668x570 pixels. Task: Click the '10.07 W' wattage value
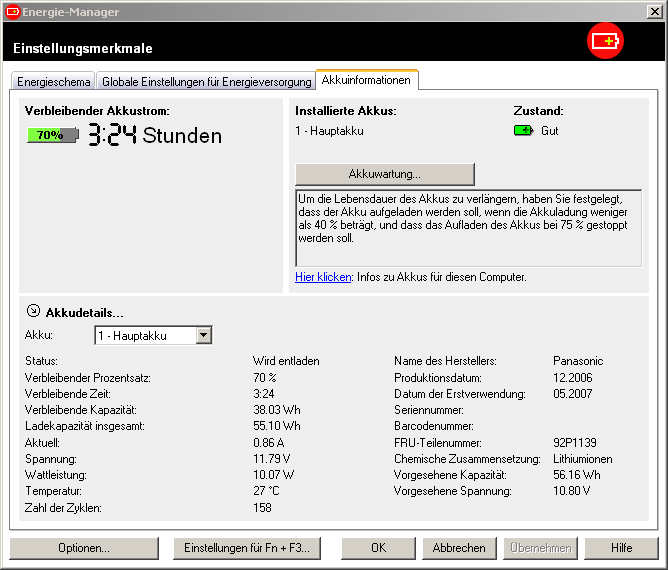pyautogui.click(x=274, y=475)
